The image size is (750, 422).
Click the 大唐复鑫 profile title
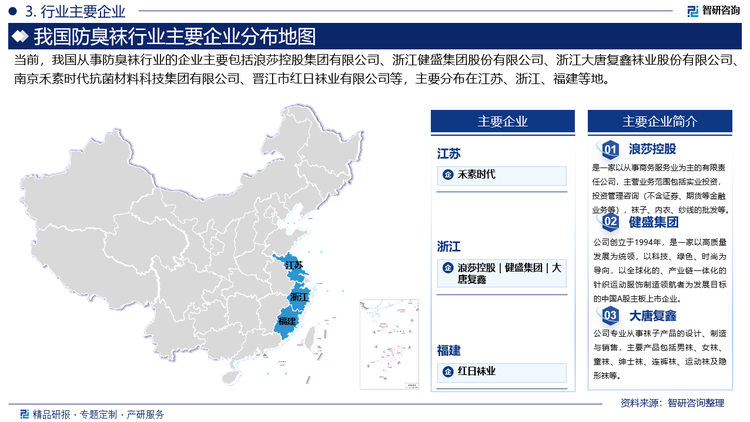[652, 316]
